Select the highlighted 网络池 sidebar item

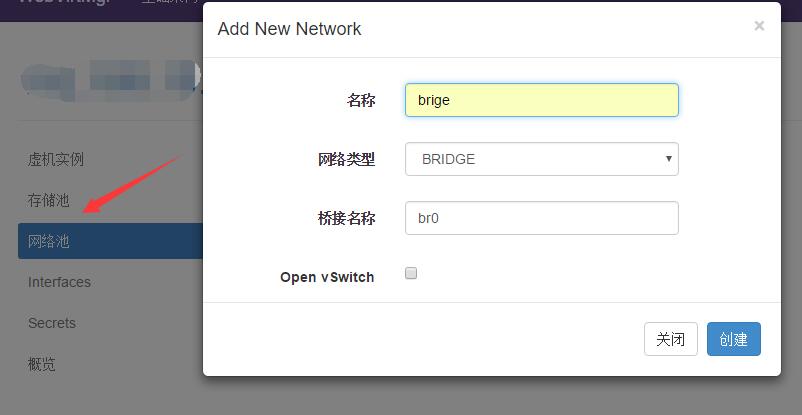click(49, 241)
